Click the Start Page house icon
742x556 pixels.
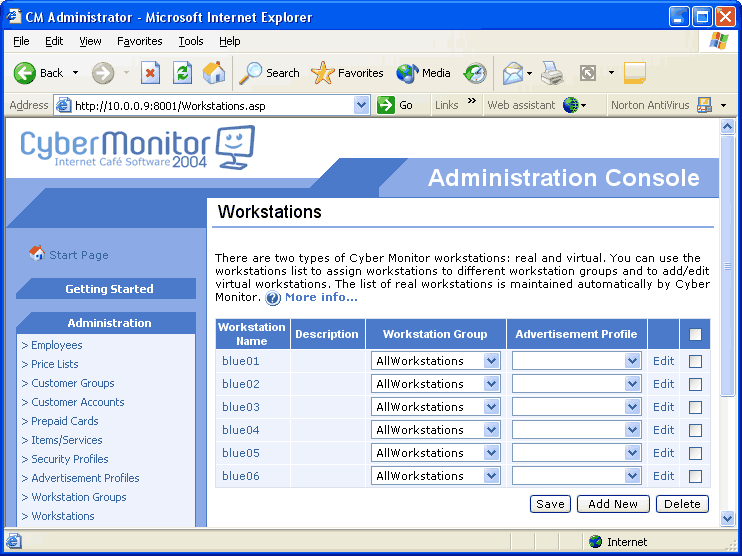[36, 254]
